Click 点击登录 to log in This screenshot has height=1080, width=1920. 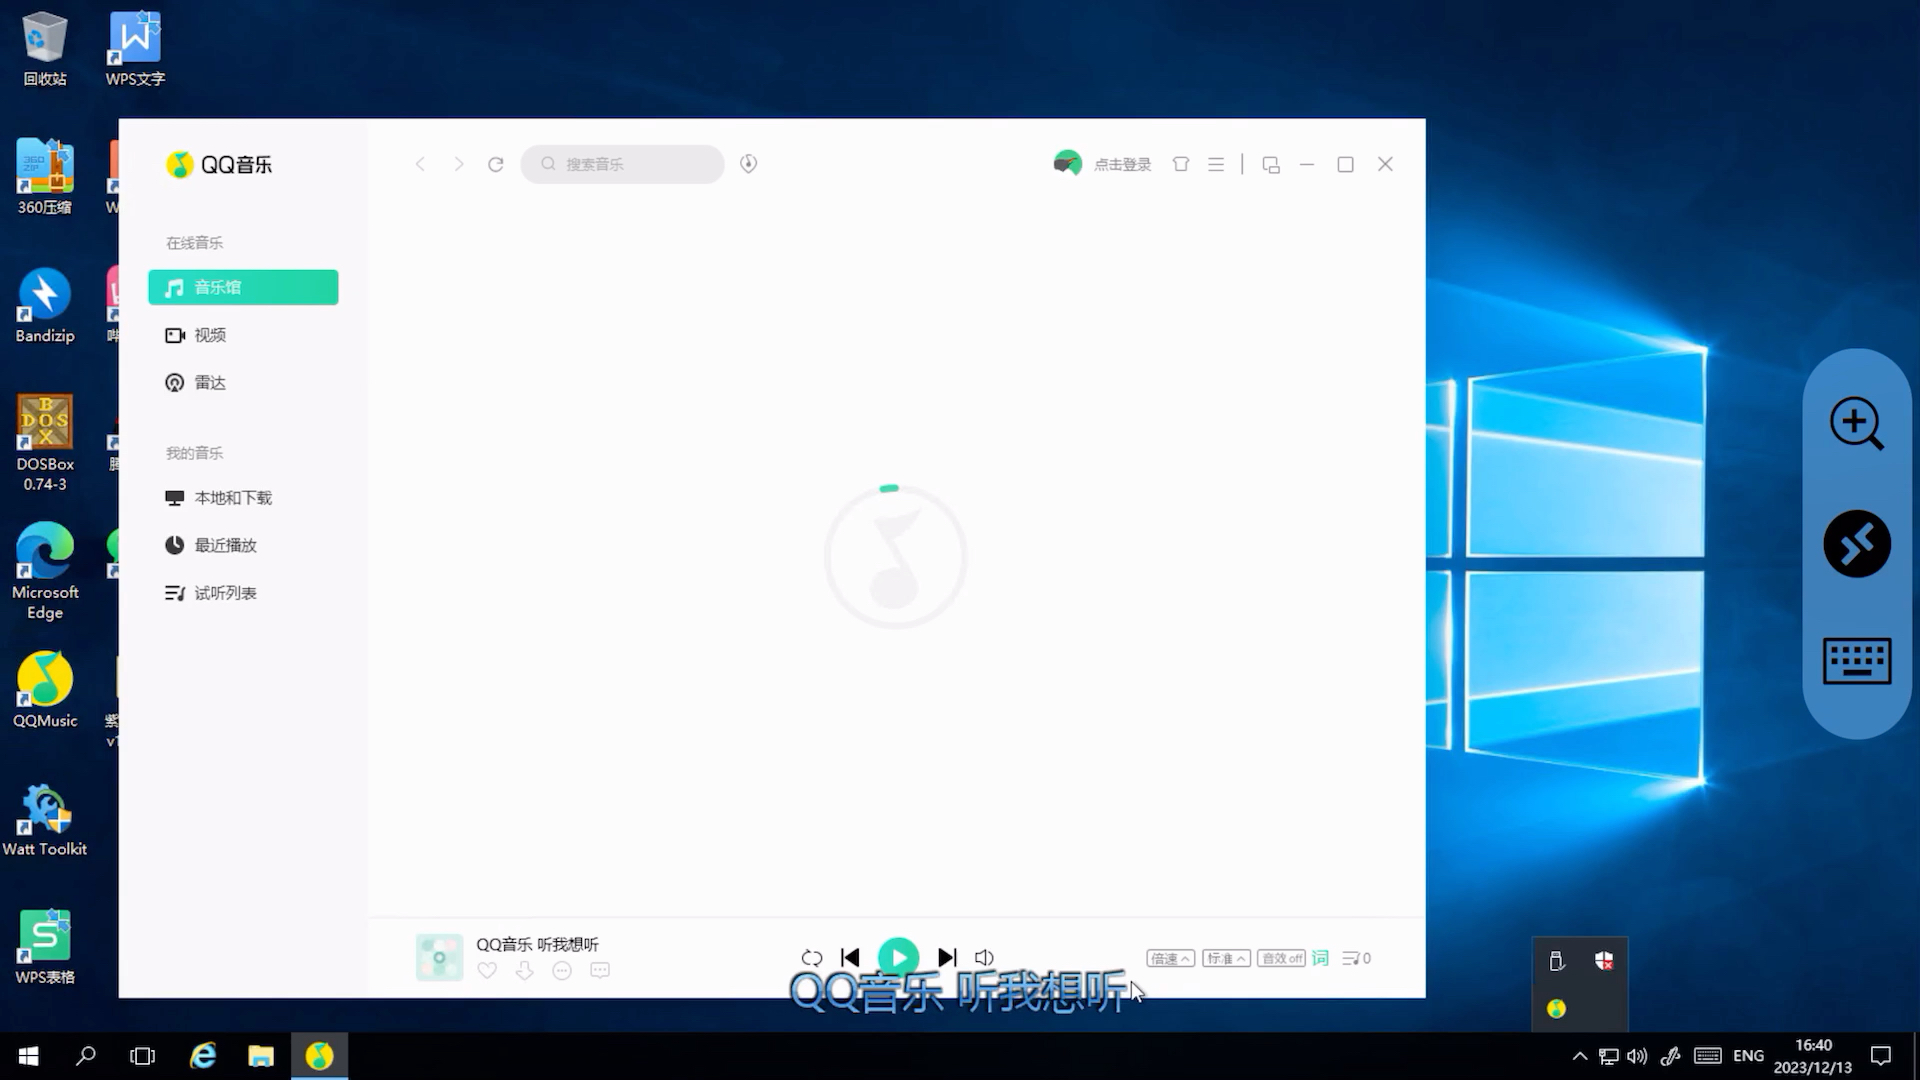[1122, 164]
